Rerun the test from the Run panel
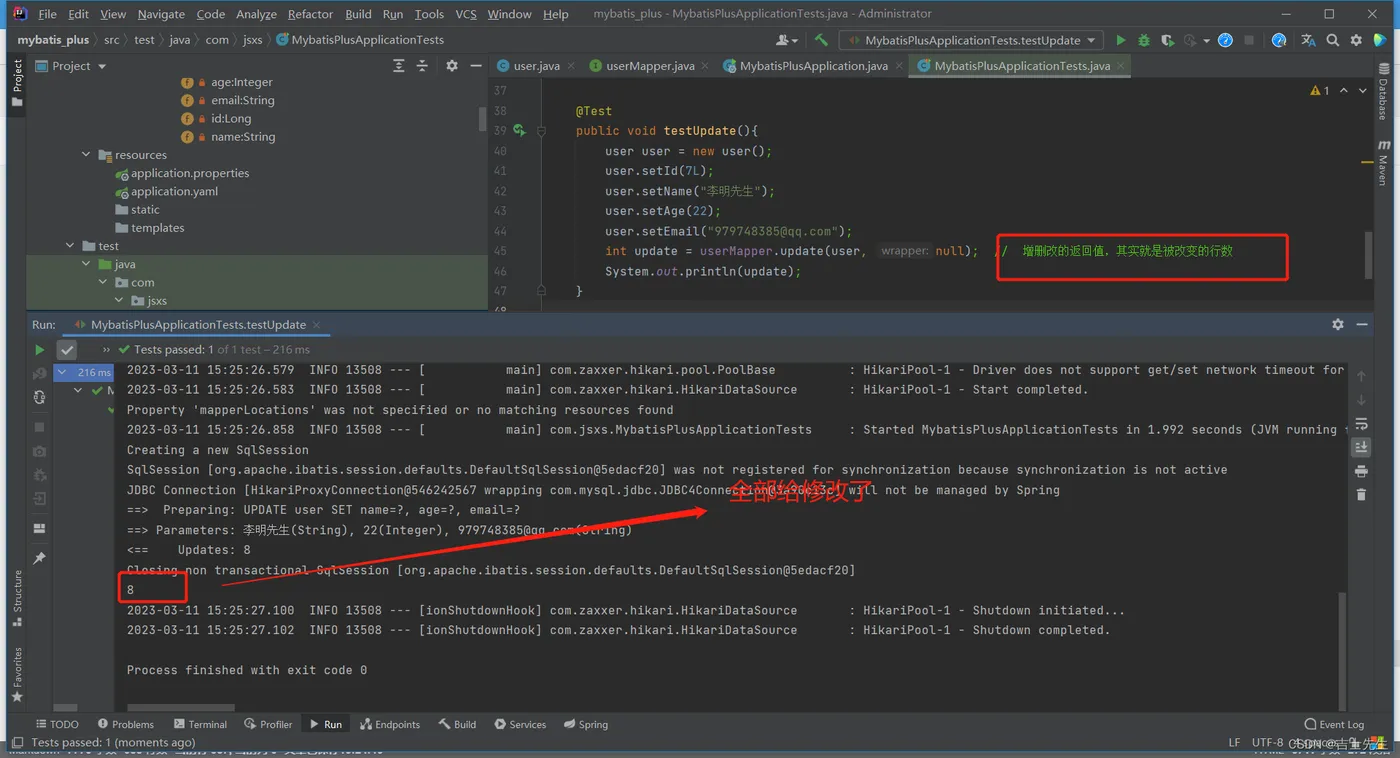This screenshot has width=1400, height=758. coord(39,350)
